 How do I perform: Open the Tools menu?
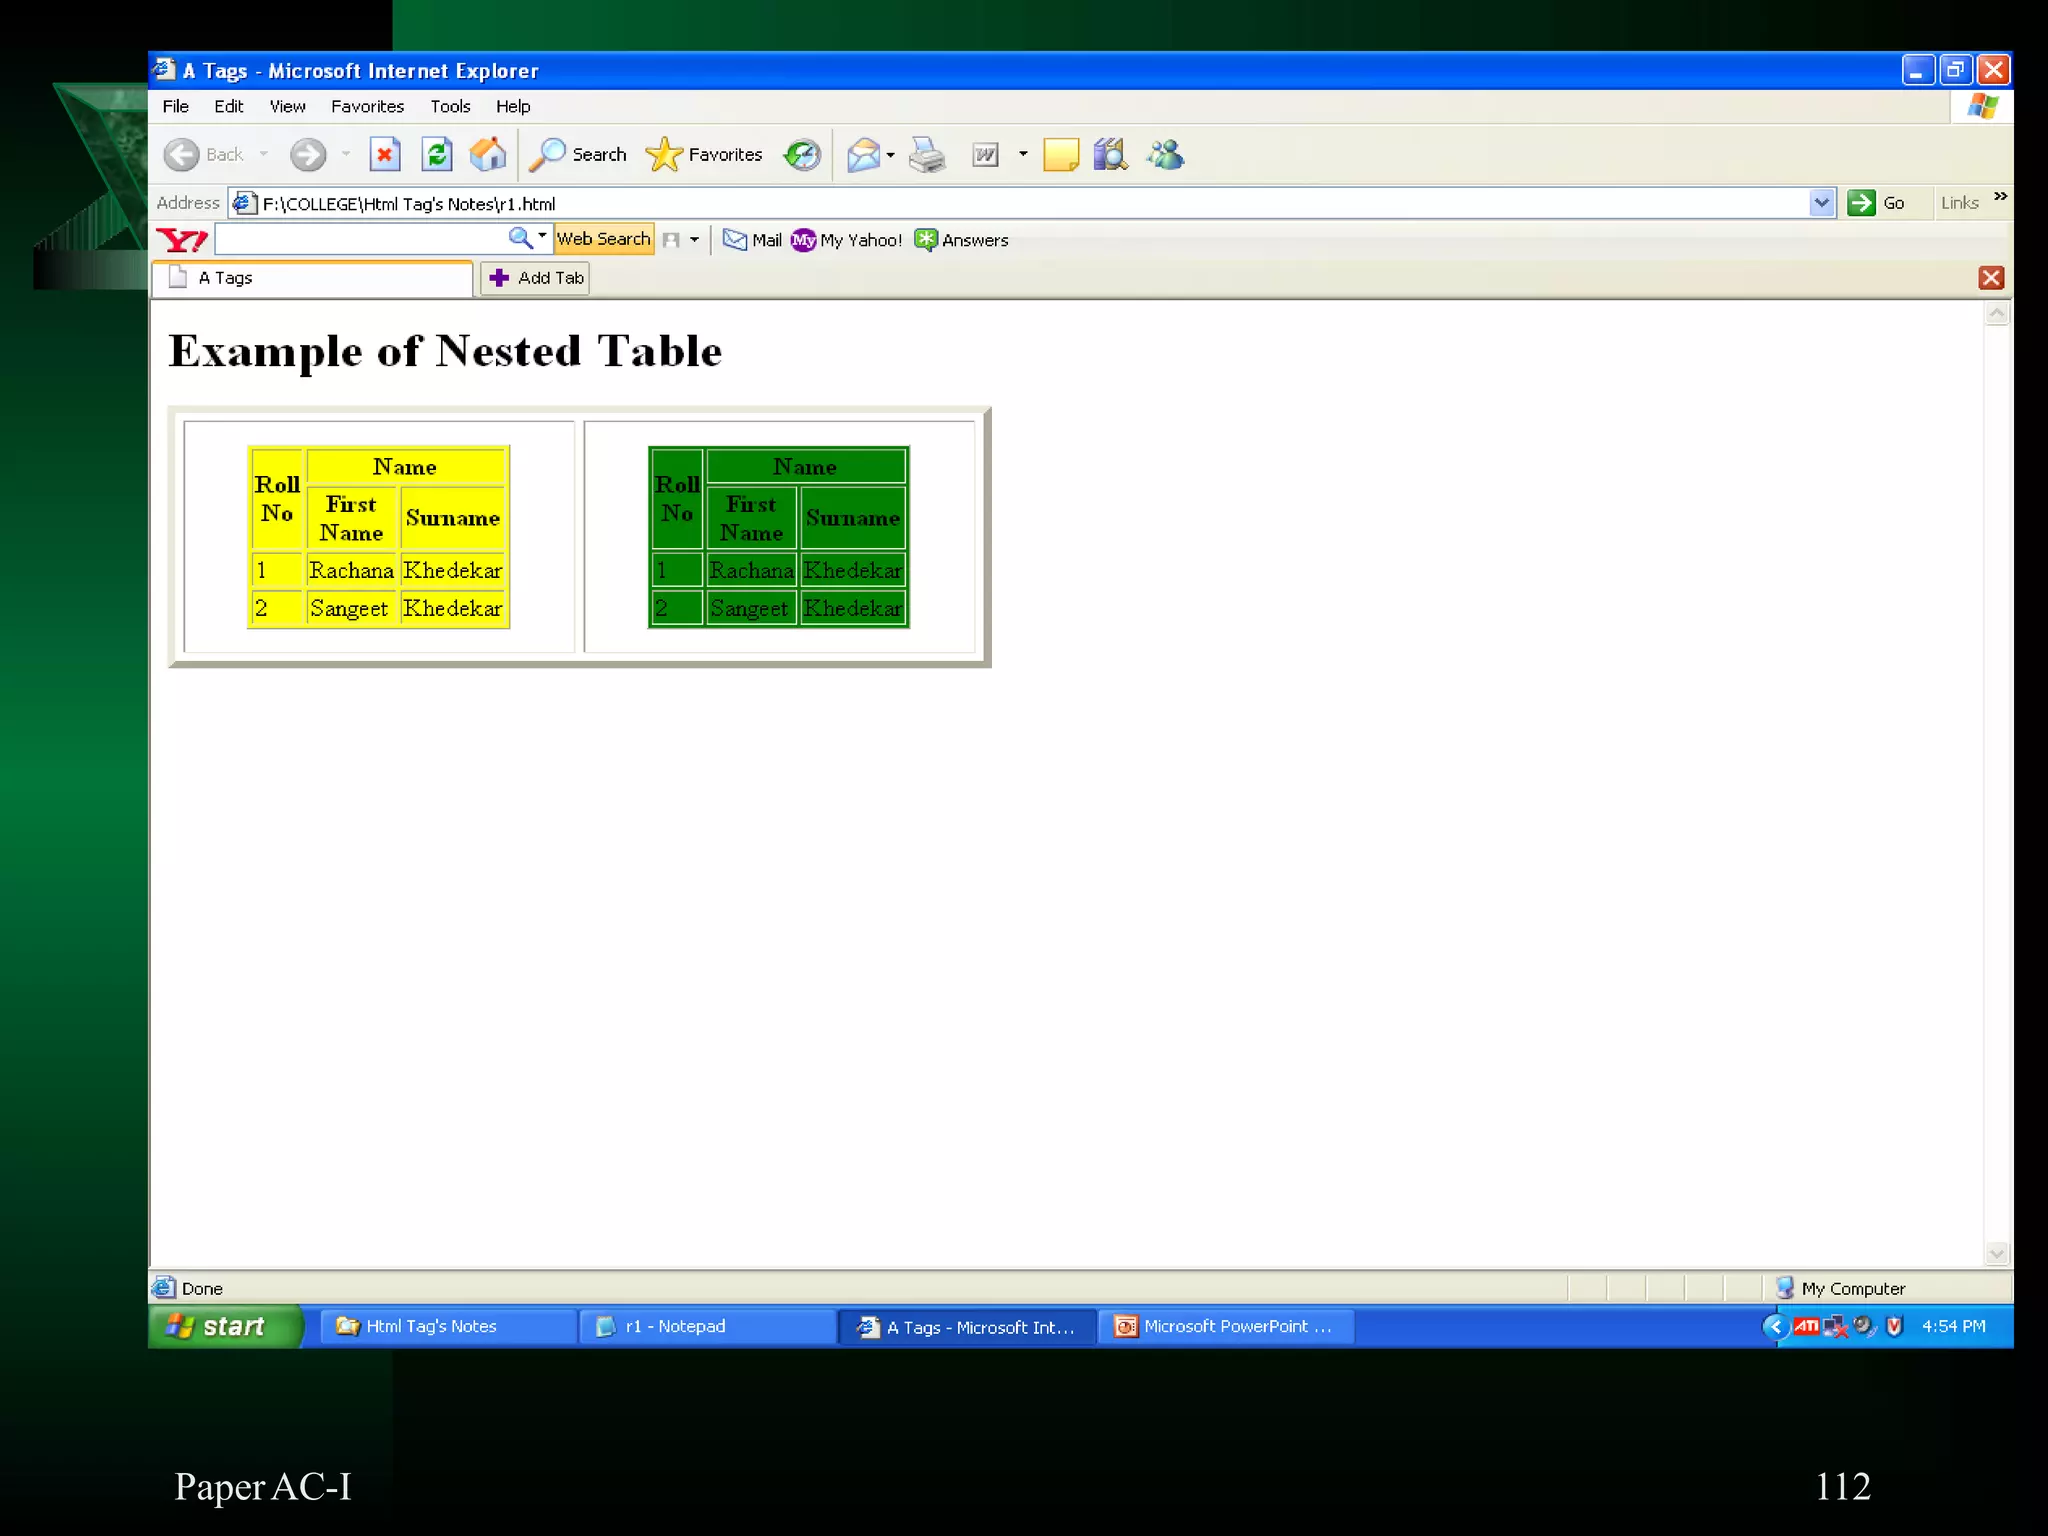(x=450, y=106)
